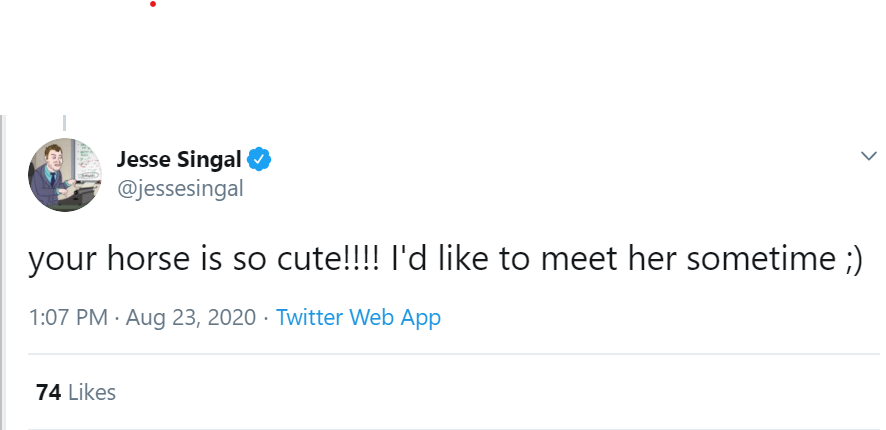886x430 pixels.
Task: Click the number 74 in the likes count
Action: tap(48, 392)
